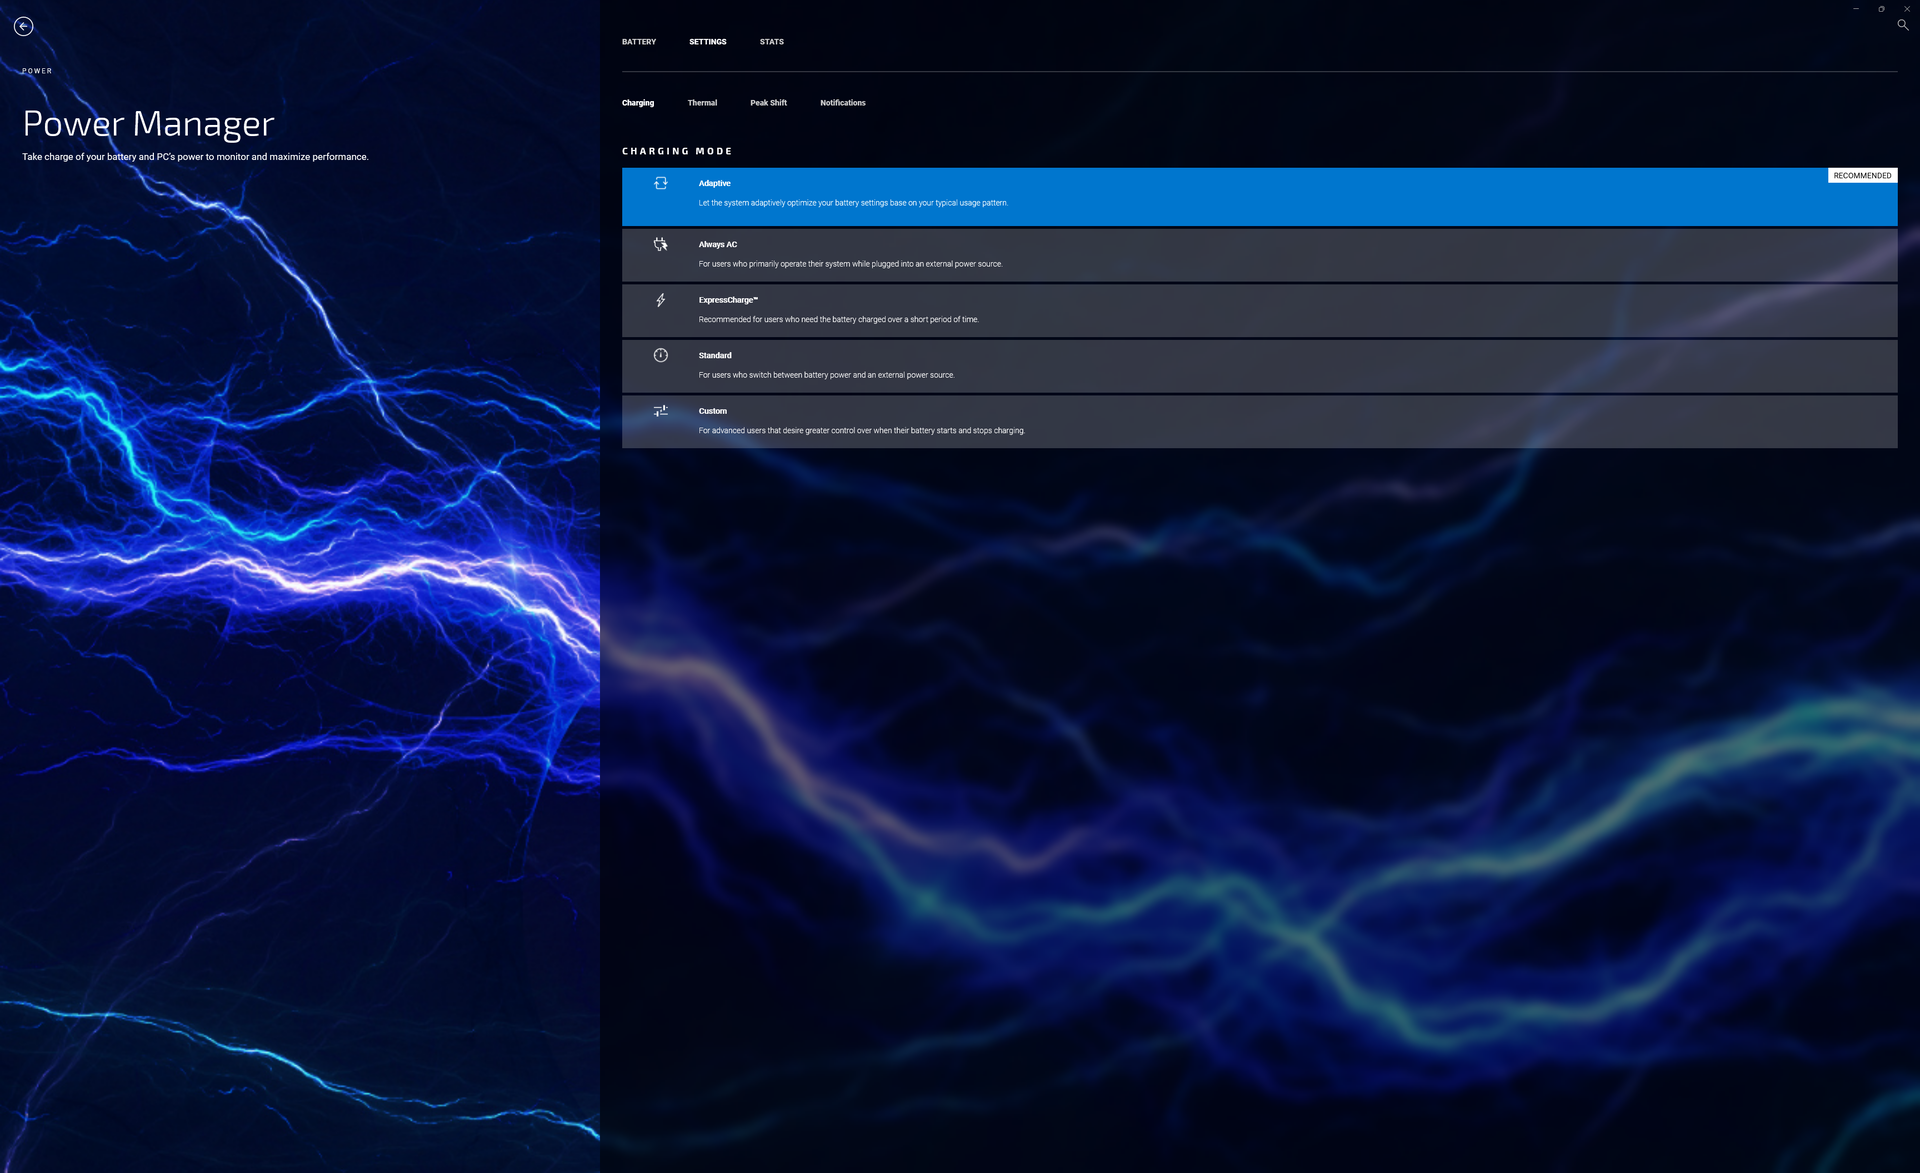Screen dimensions: 1920x1173
Task: Select ExpressCharge mode via its description text
Action: tap(838, 320)
